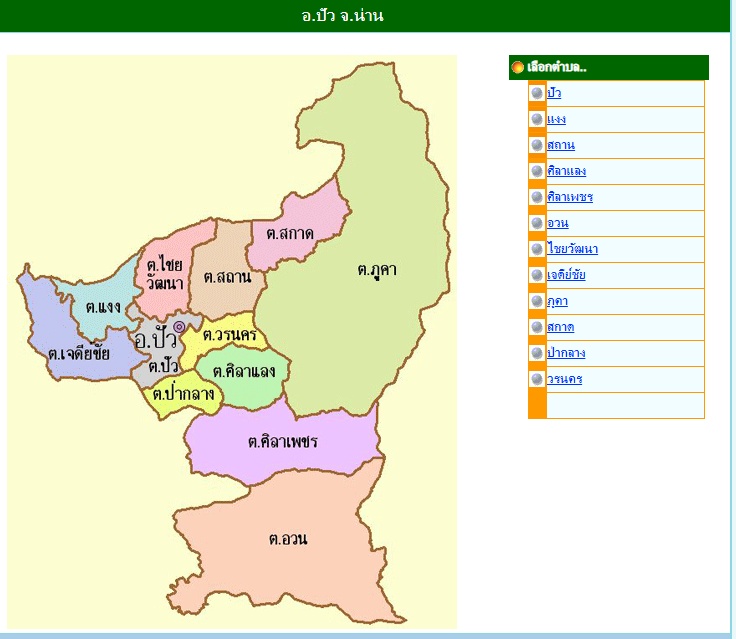Open the ไชยวัฒนา link in the list

click(x=572, y=249)
